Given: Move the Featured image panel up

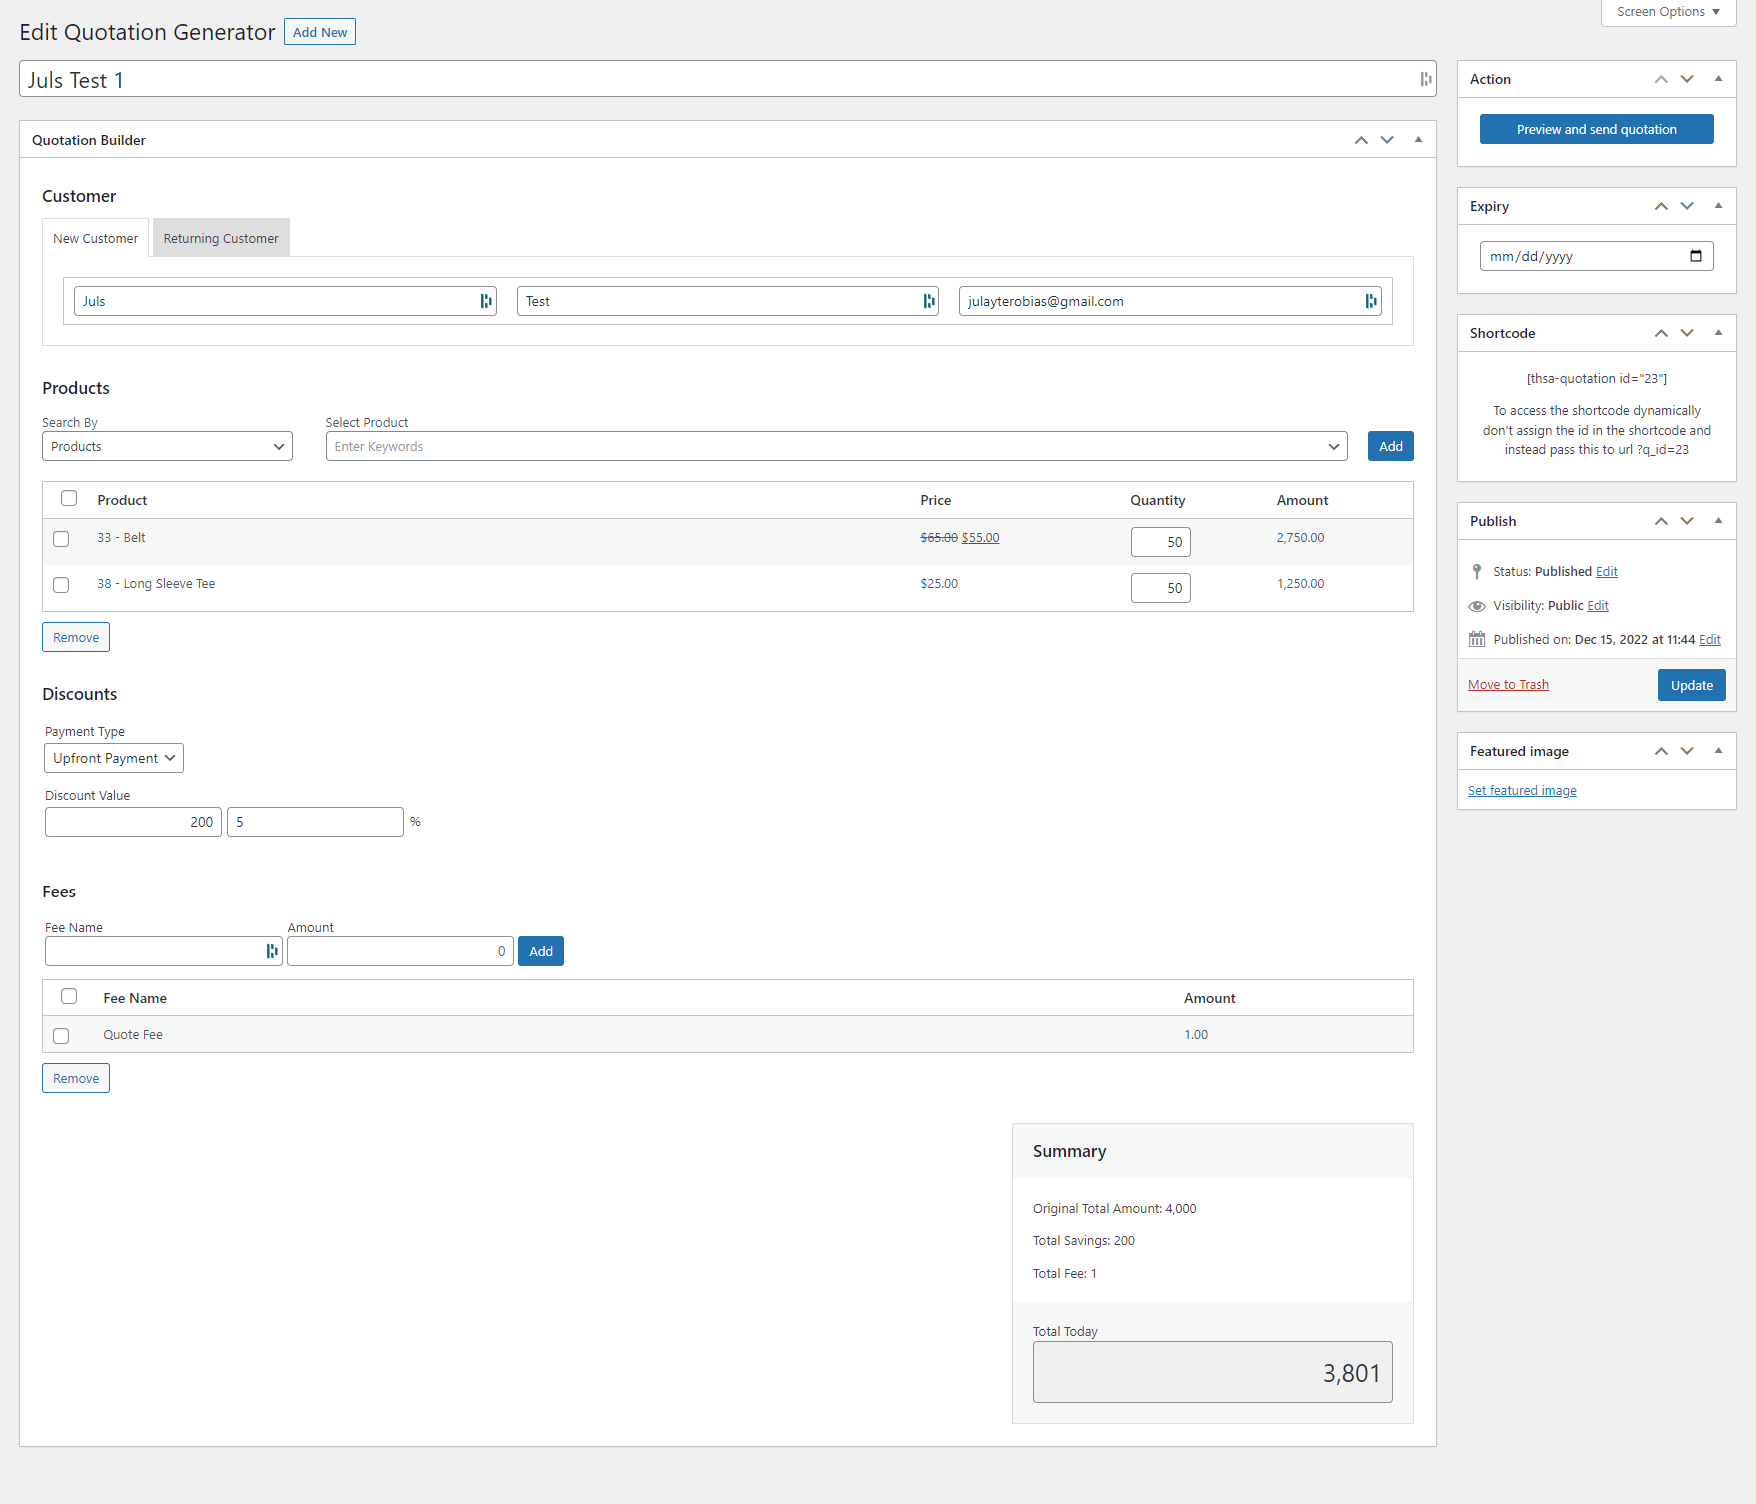Looking at the screenshot, I should [1661, 751].
